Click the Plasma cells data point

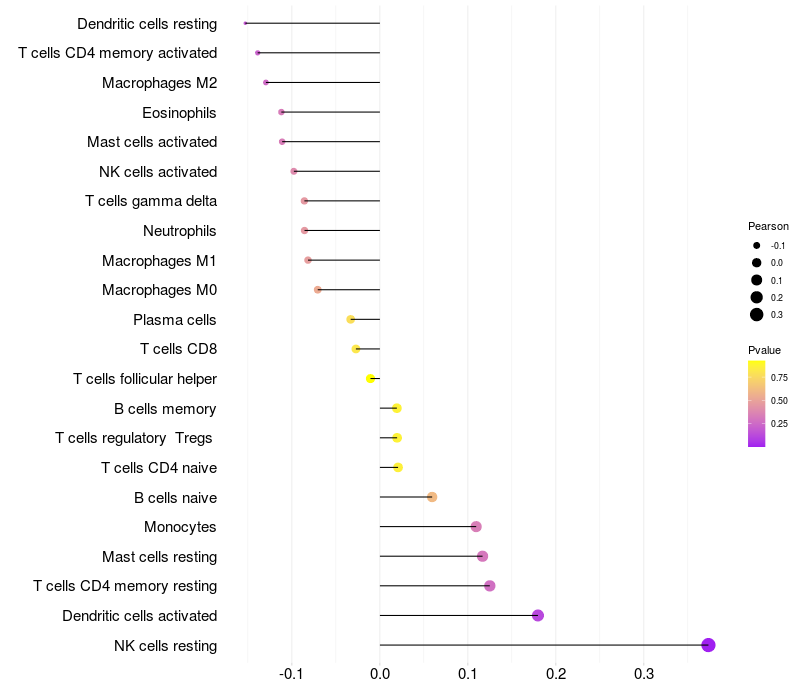pyautogui.click(x=351, y=319)
